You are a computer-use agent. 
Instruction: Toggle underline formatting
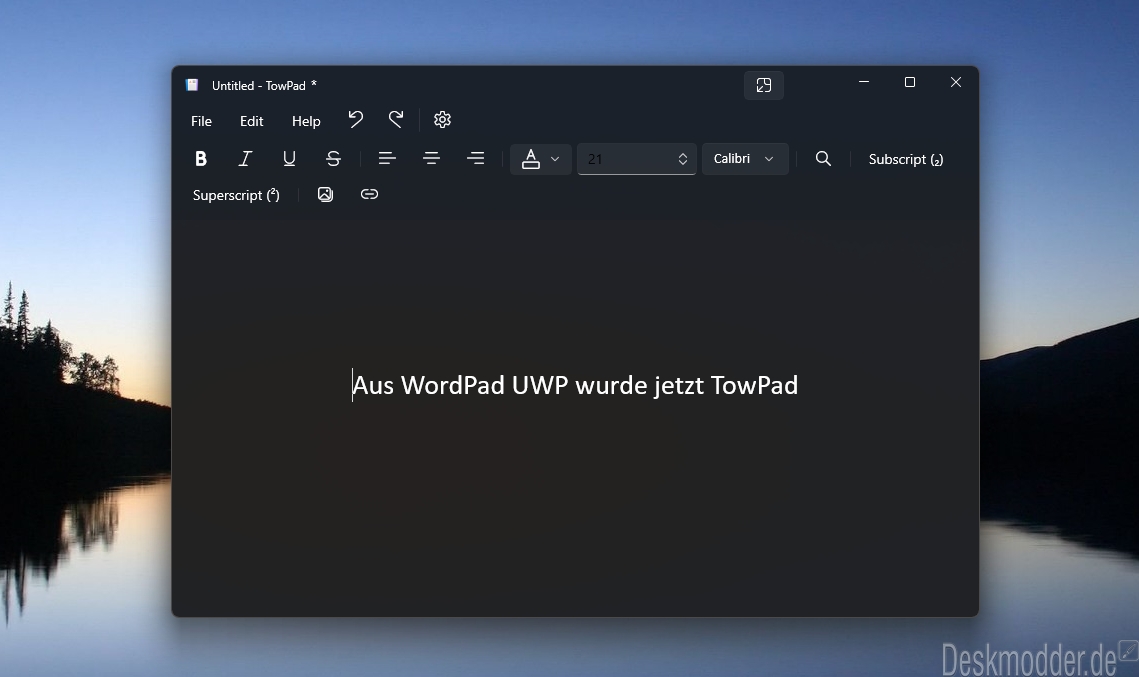[289, 158]
